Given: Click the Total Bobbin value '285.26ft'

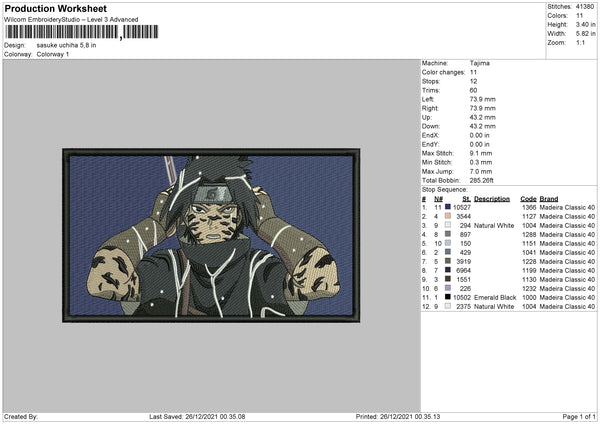Looking at the screenshot, I should coord(481,180).
